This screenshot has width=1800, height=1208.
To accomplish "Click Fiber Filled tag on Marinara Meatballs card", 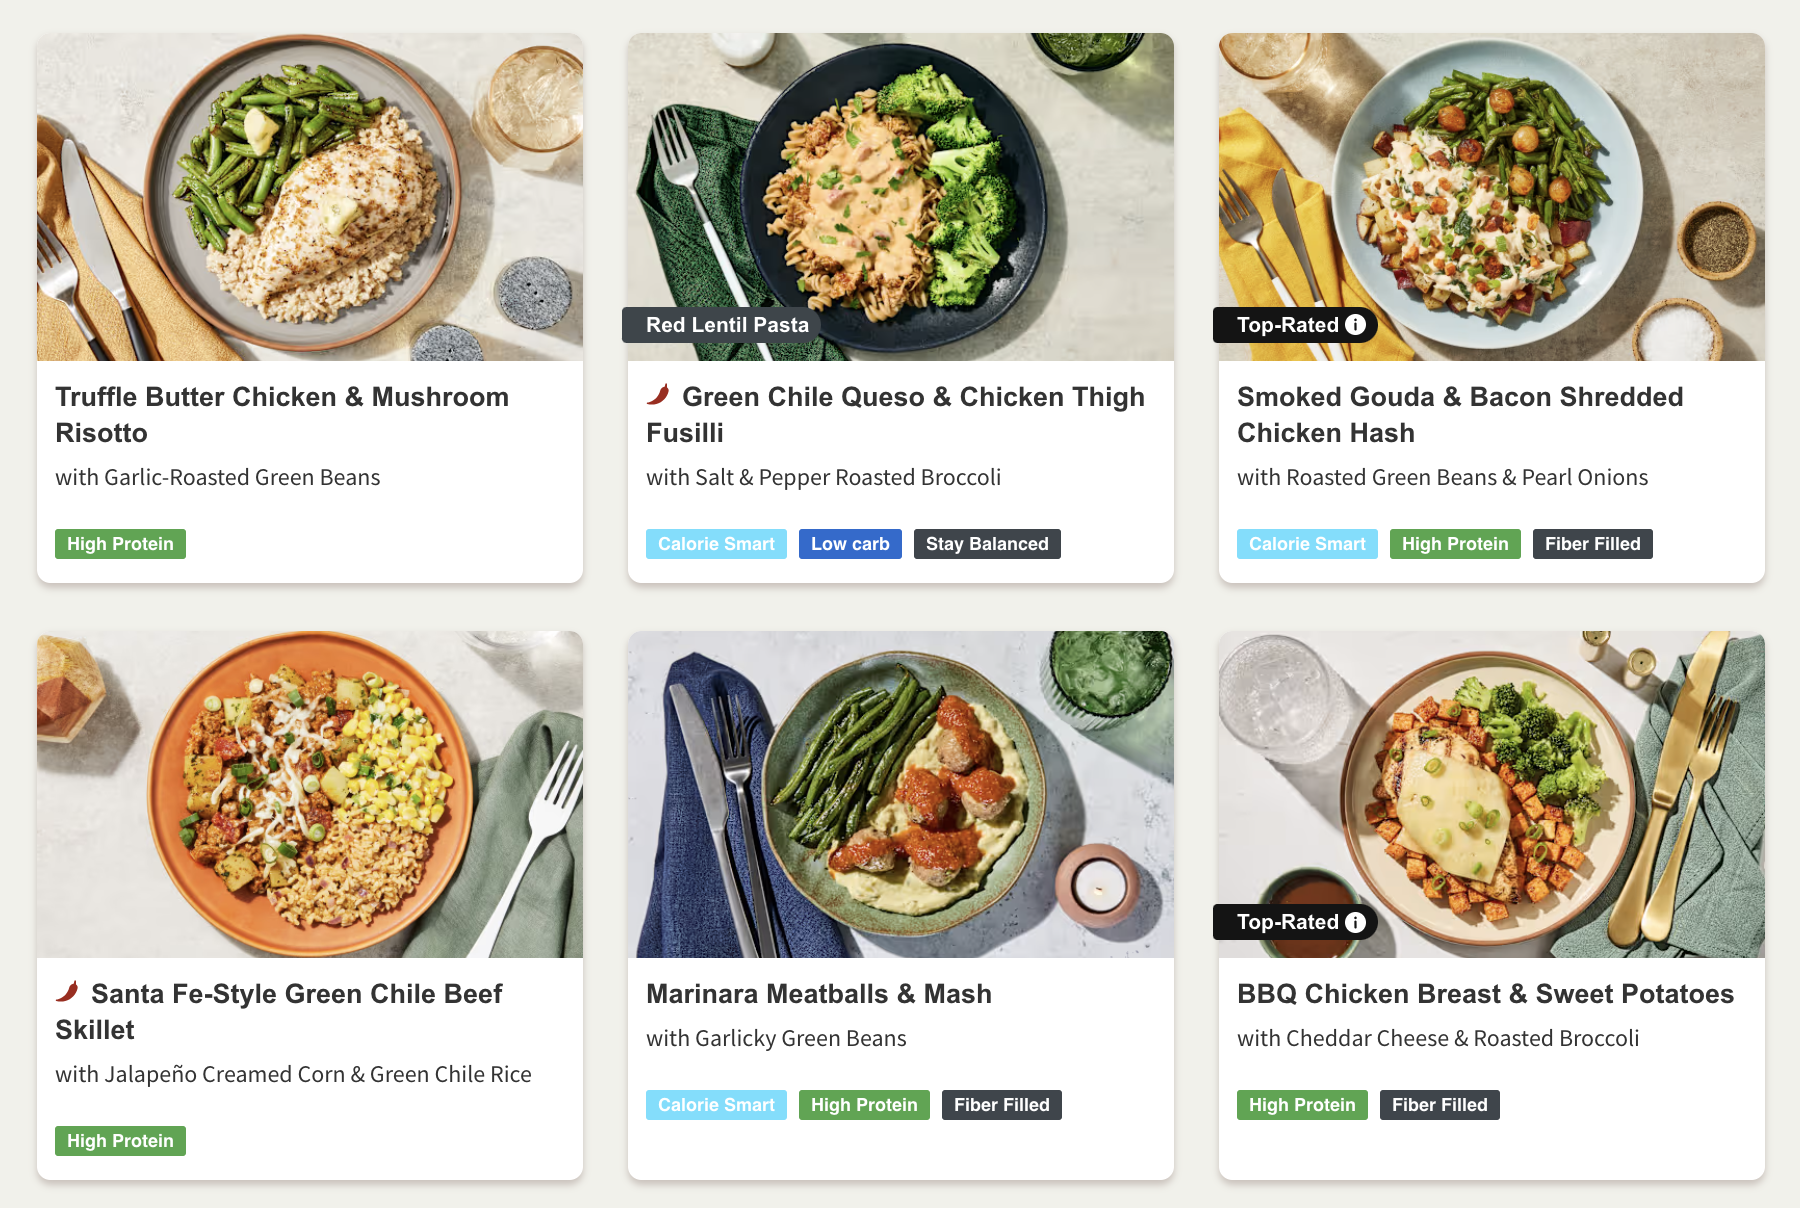I will click(x=1001, y=1105).
